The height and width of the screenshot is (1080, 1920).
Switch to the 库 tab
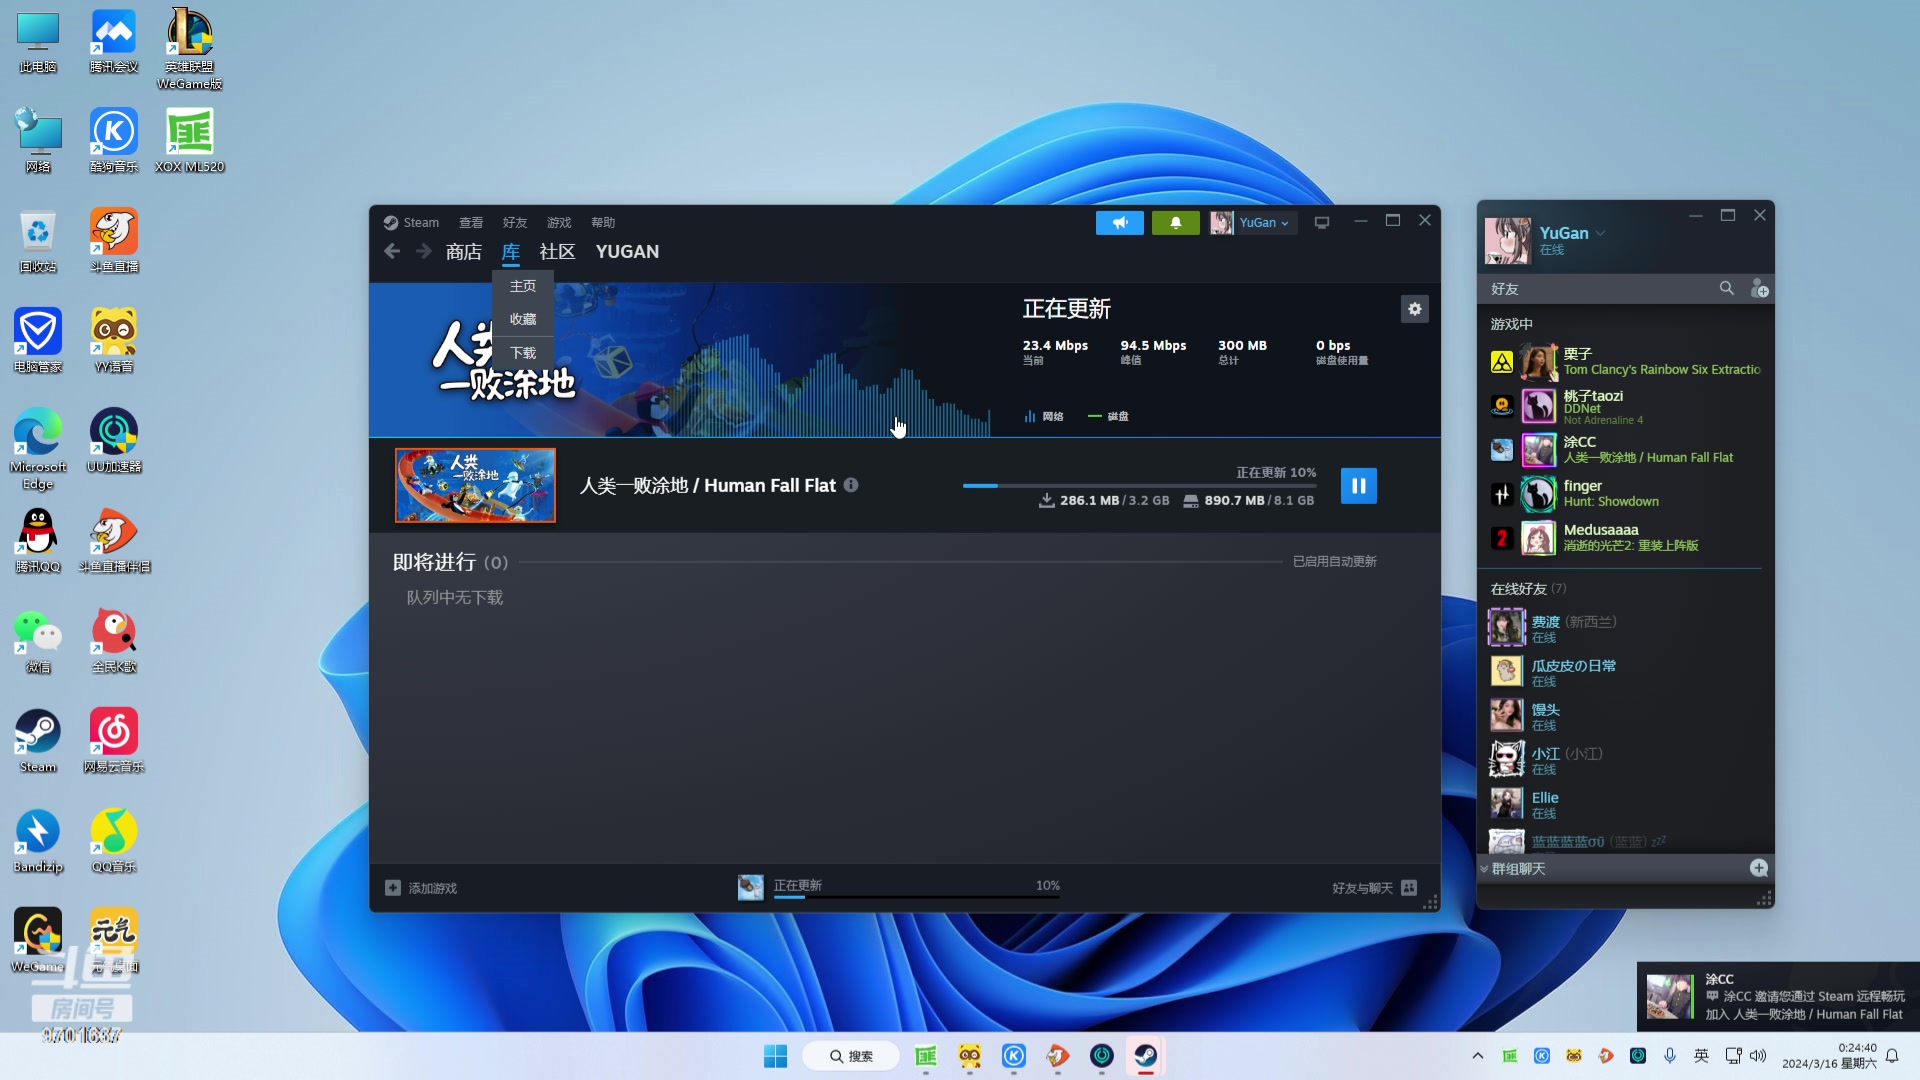(511, 252)
